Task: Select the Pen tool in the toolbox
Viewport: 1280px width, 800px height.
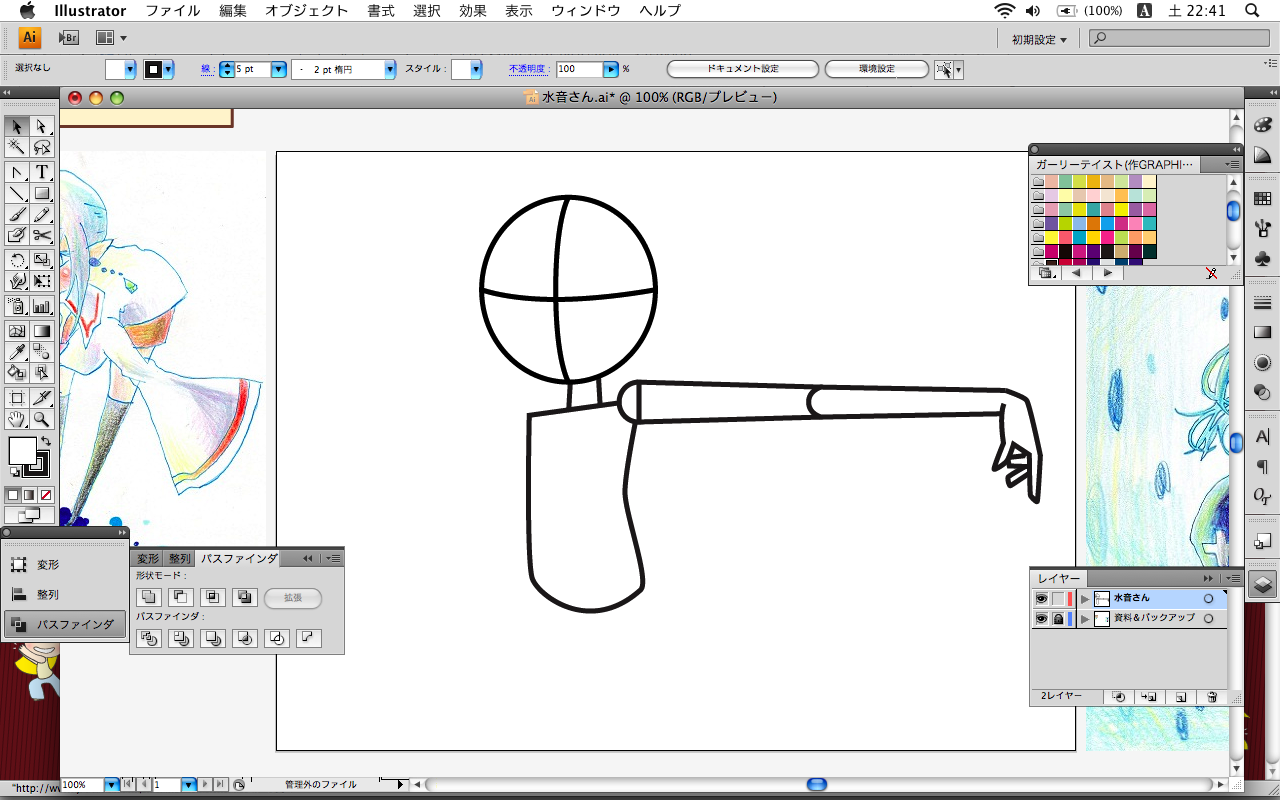Action: pyautogui.click(x=17, y=172)
